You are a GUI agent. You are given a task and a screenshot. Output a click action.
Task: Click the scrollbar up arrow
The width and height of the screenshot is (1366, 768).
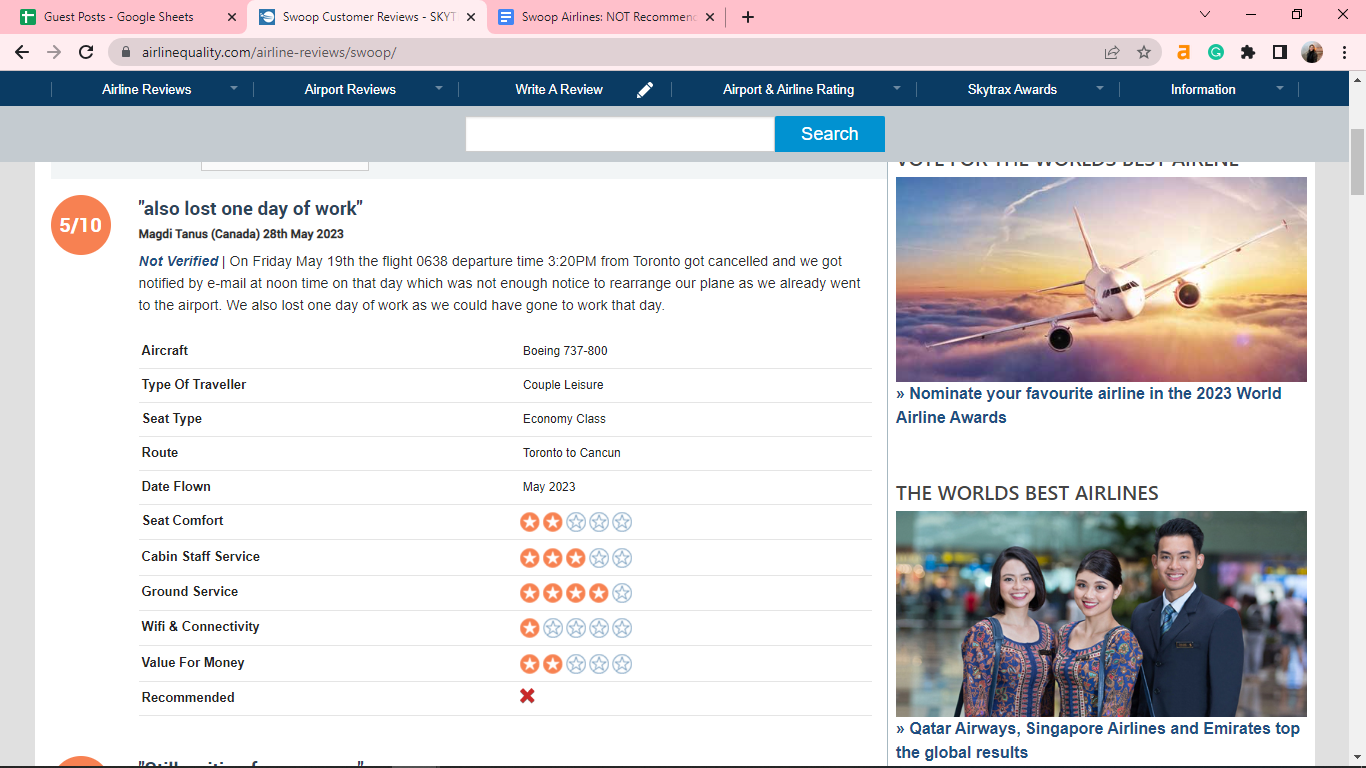click(x=1357, y=80)
